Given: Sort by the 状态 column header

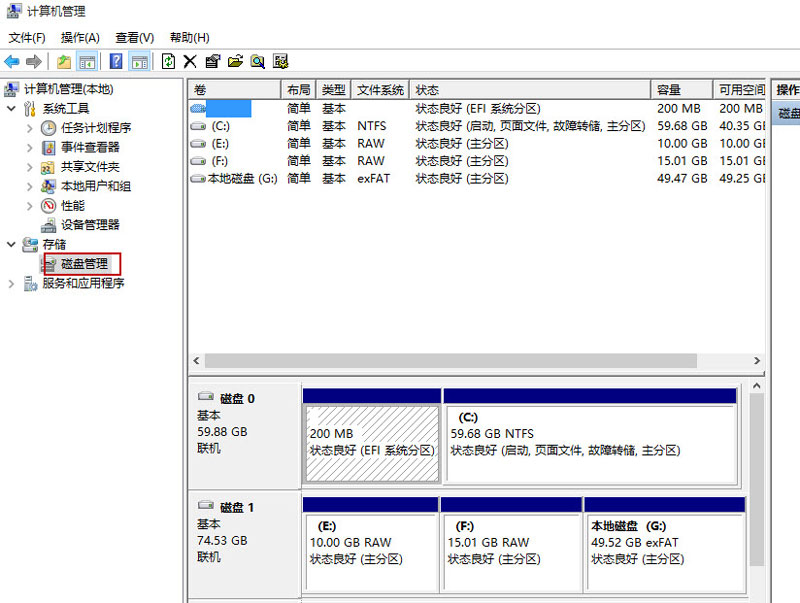Looking at the screenshot, I should click(x=531, y=90).
